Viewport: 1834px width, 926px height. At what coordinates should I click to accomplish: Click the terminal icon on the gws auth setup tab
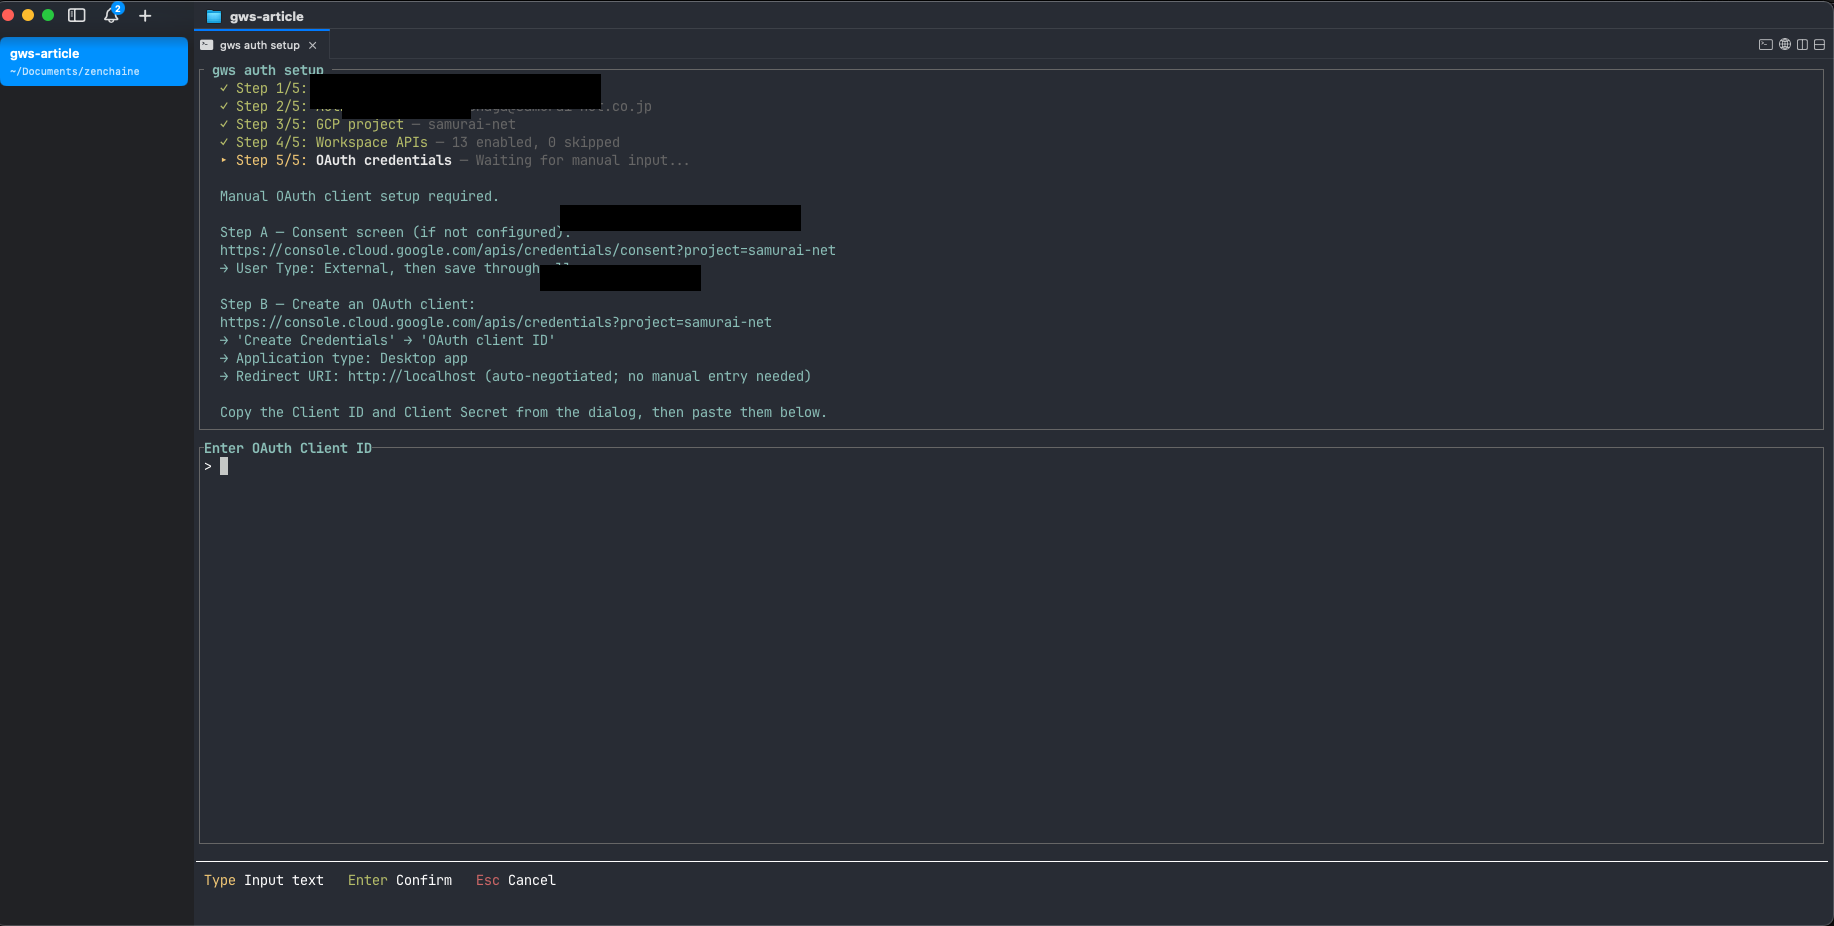[x=207, y=45]
